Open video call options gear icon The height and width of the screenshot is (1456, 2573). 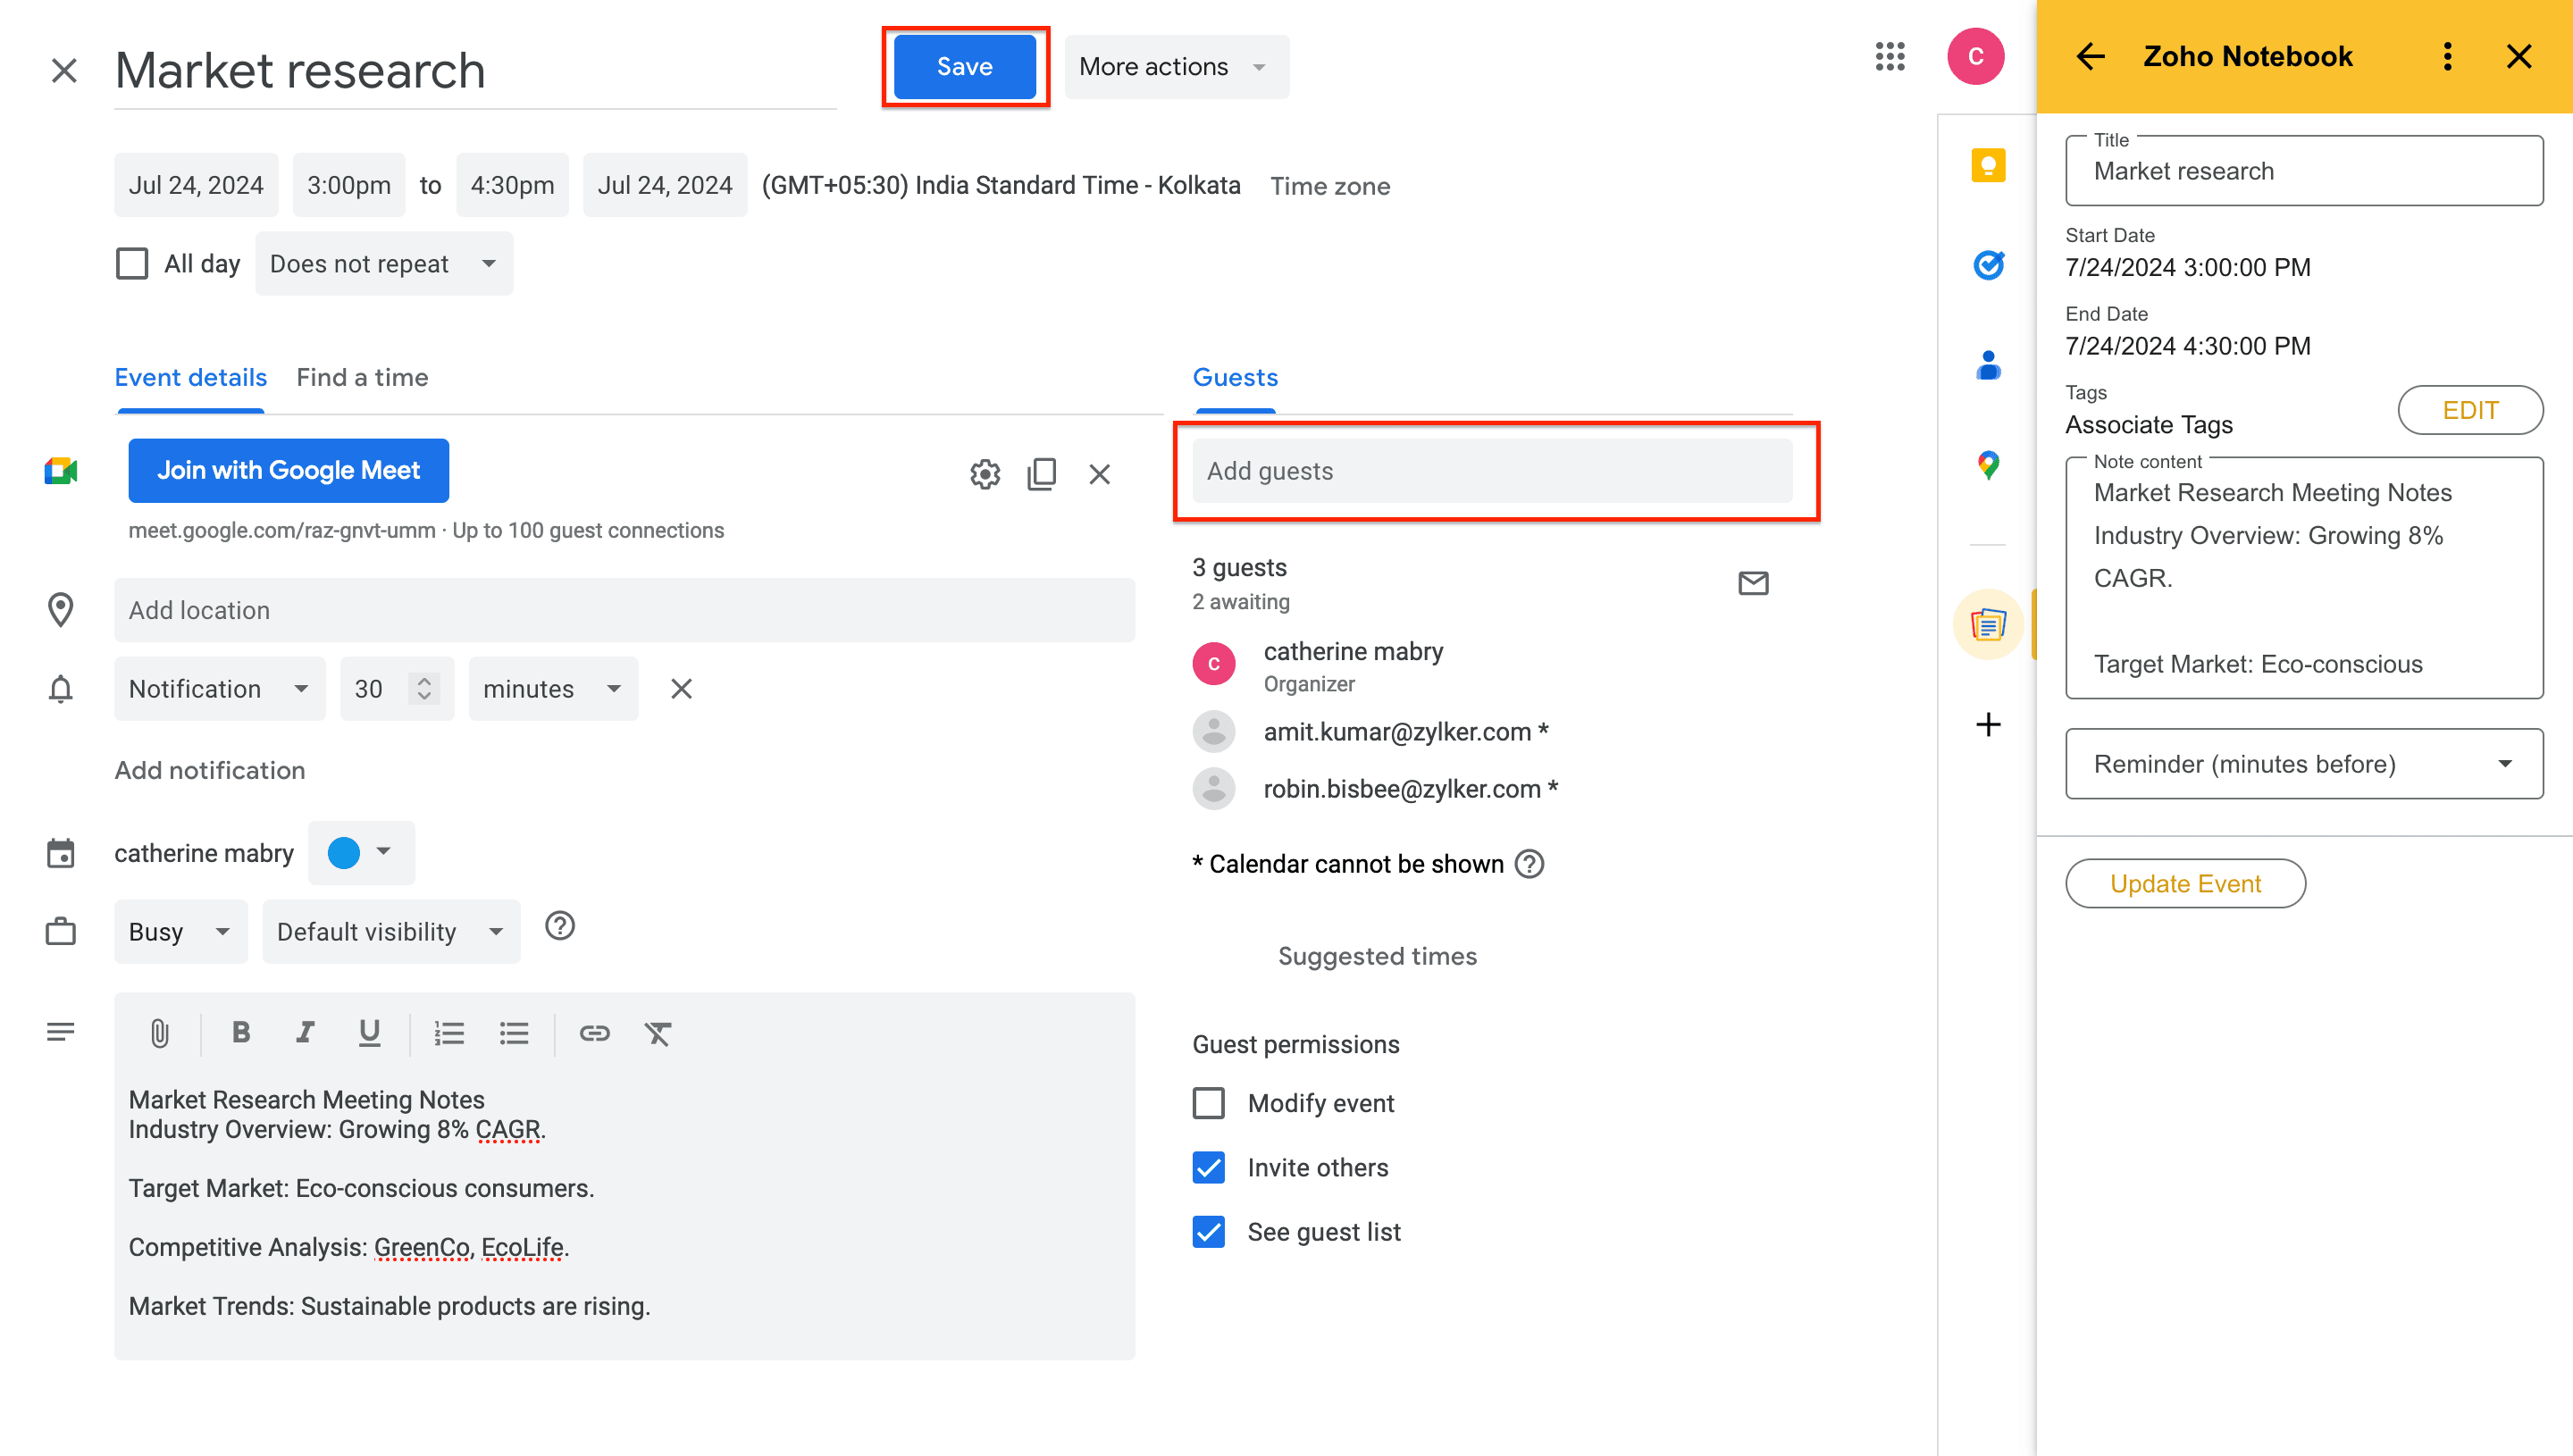point(984,473)
